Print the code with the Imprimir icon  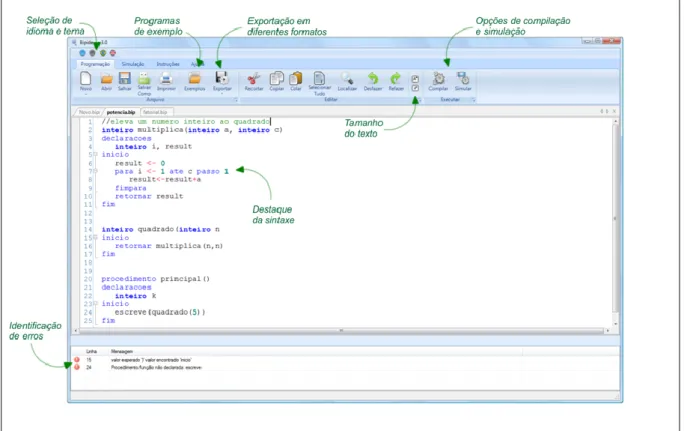166,79
